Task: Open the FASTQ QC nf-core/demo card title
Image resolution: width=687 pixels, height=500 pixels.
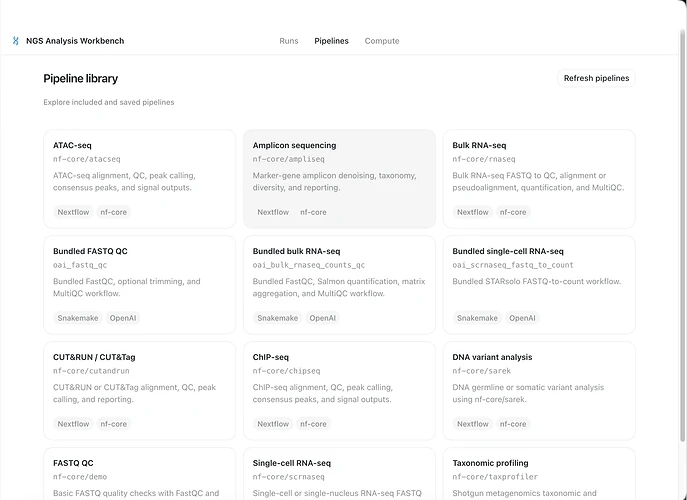Action: point(73,463)
